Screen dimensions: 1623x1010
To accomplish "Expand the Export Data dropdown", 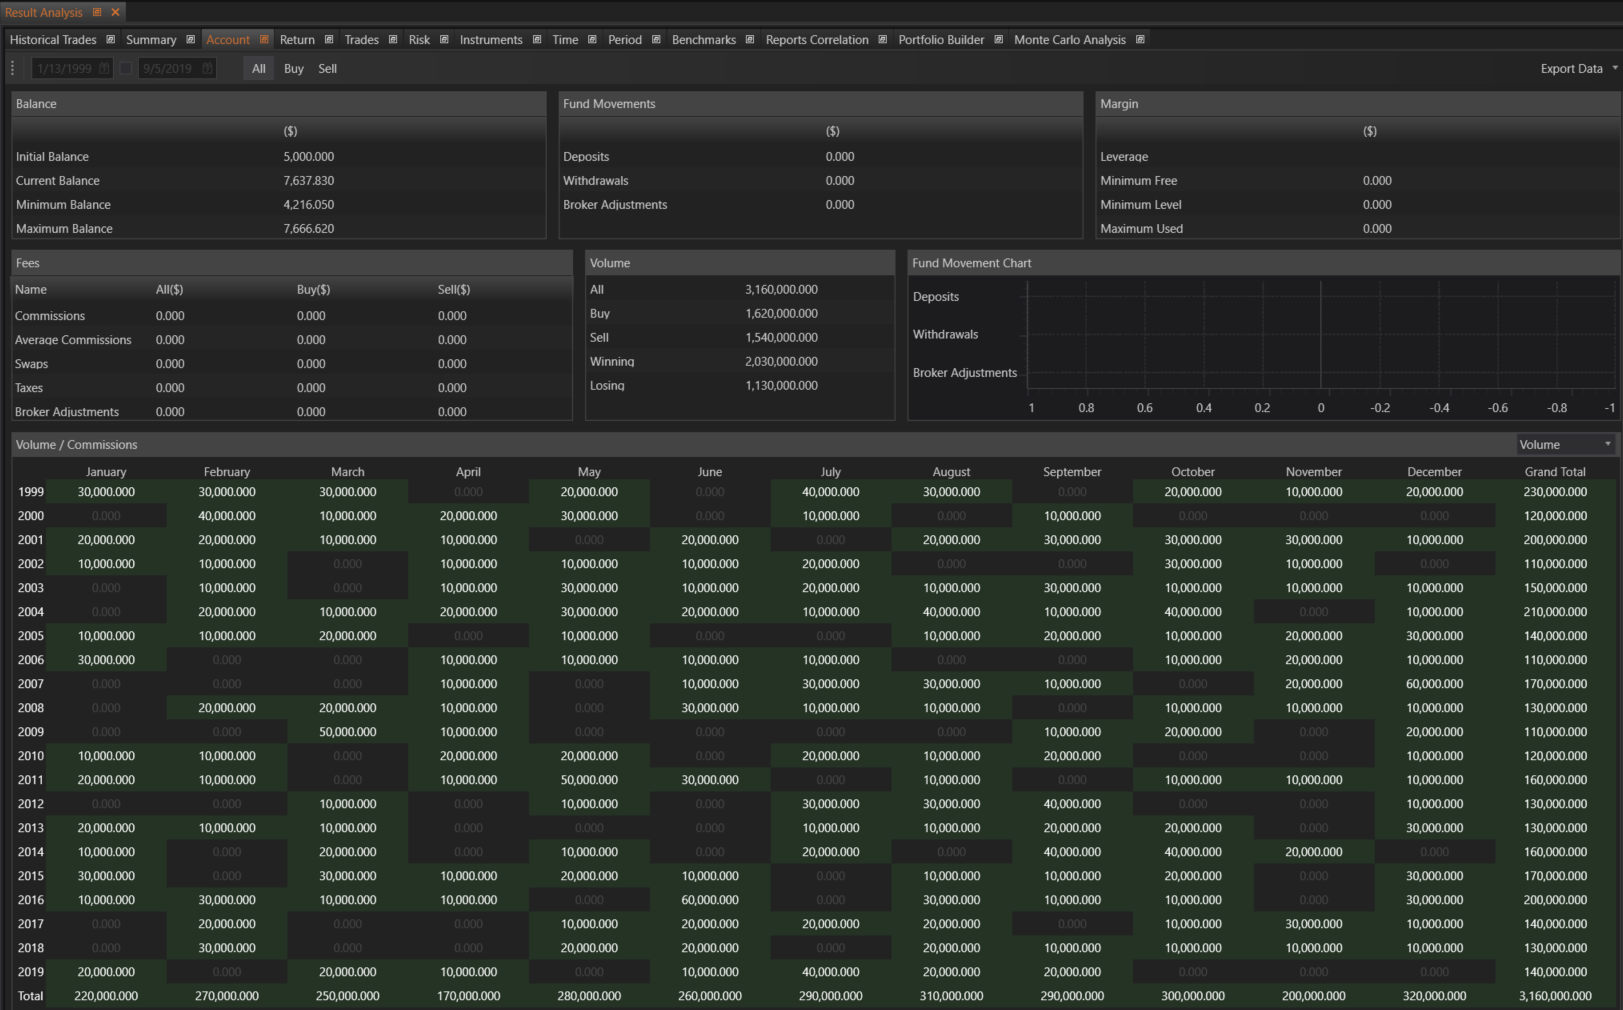I will pos(1578,69).
